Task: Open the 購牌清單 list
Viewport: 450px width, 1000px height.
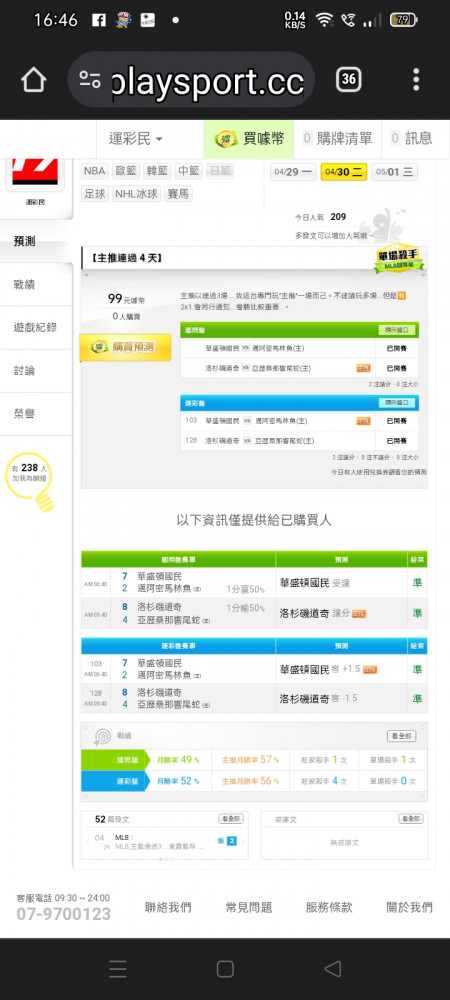Action: (337, 138)
